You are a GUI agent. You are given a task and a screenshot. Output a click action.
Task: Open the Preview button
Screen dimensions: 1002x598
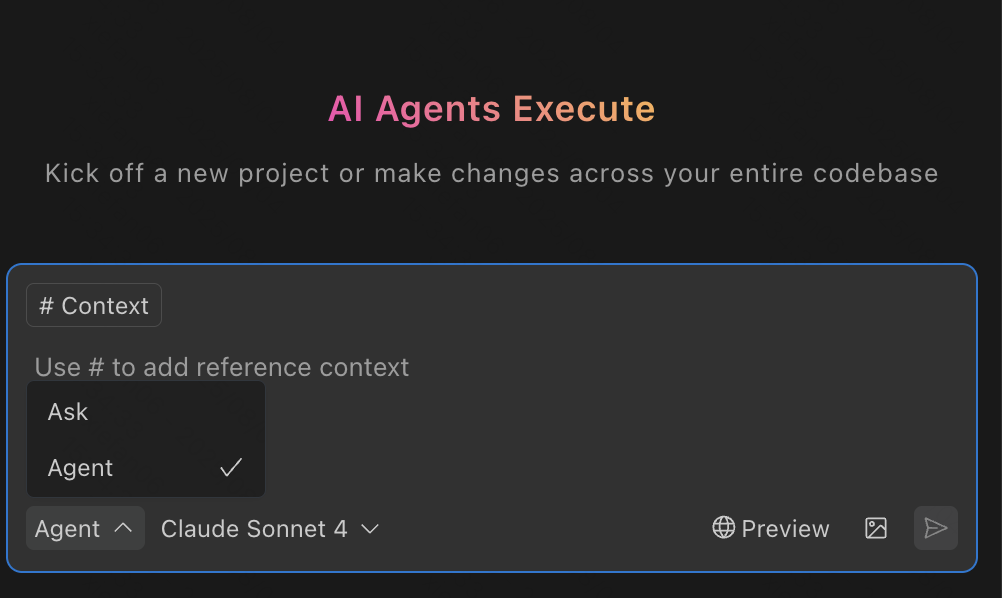pyautogui.click(x=771, y=528)
